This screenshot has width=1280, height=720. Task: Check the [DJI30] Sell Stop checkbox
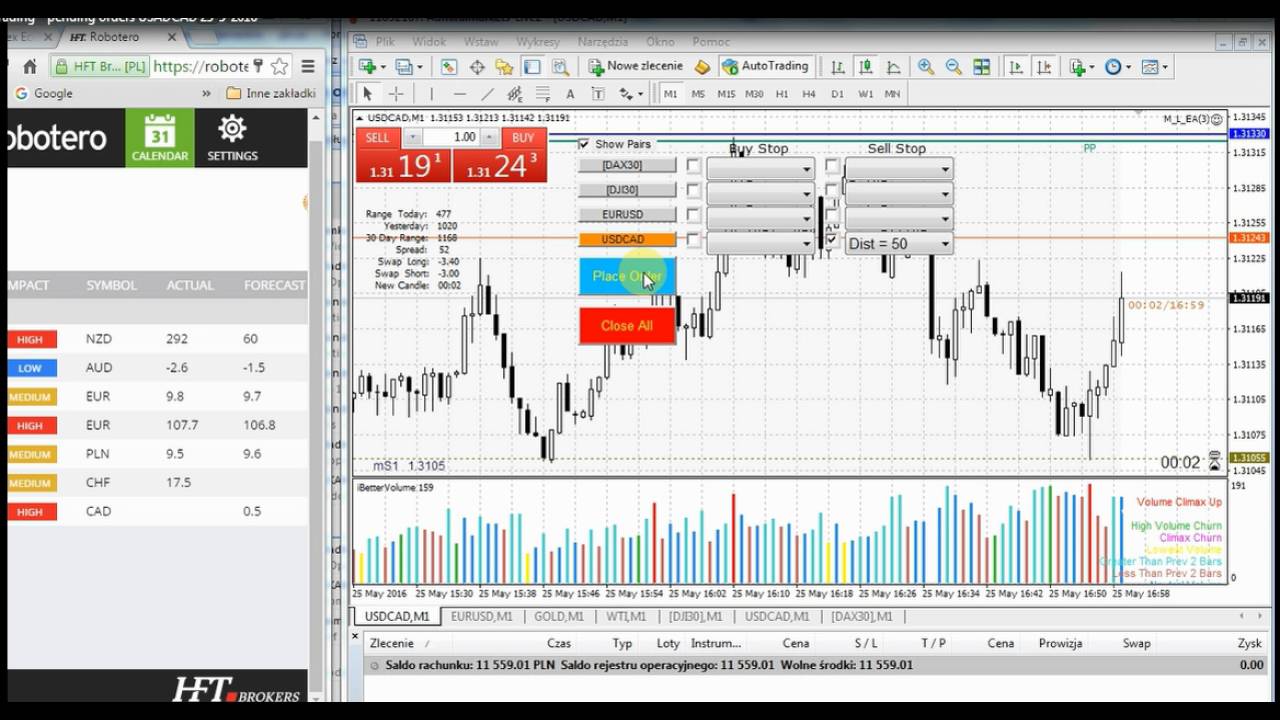[x=831, y=190]
